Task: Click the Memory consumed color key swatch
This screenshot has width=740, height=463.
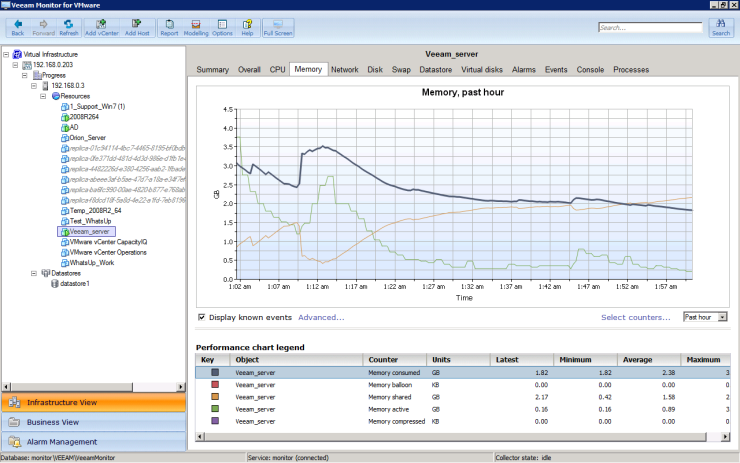Action: point(215,372)
